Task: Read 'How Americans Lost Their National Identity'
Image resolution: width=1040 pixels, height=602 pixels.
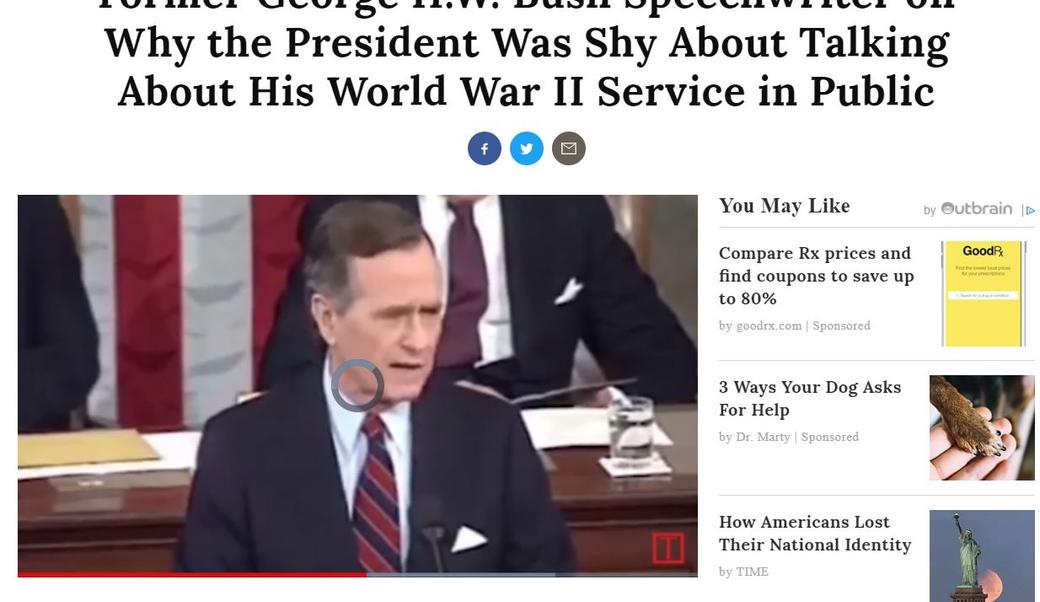Action: (x=815, y=533)
